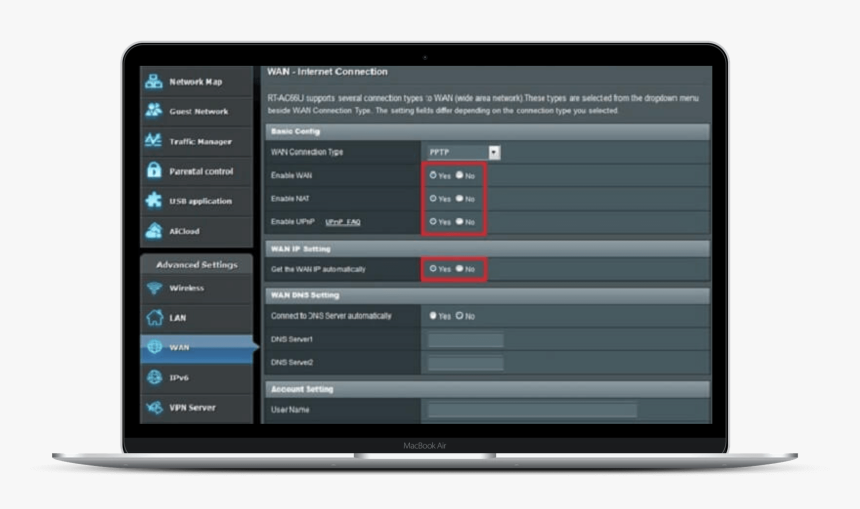Click the User Name input field
Viewport: 860px width, 509px height.
click(x=532, y=410)
